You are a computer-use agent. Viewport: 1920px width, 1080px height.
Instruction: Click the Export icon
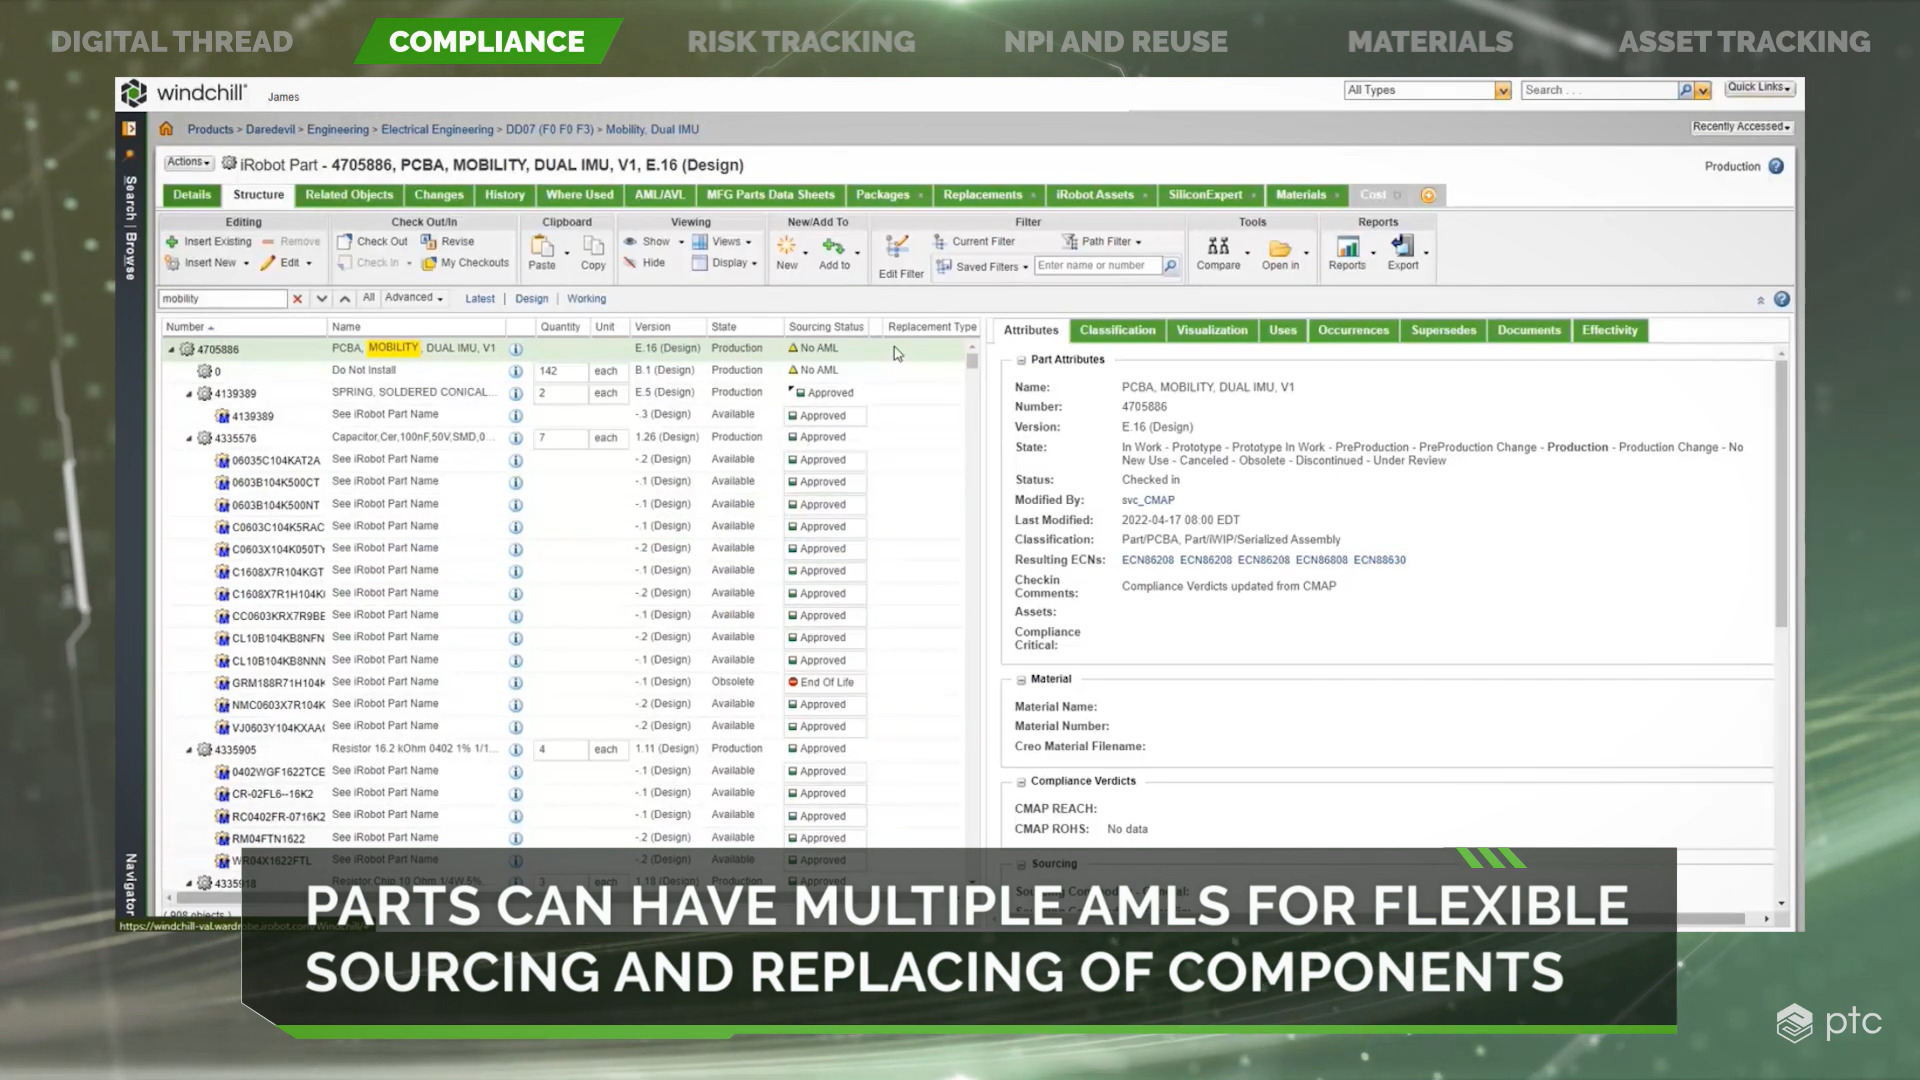tap(1402, 246)
